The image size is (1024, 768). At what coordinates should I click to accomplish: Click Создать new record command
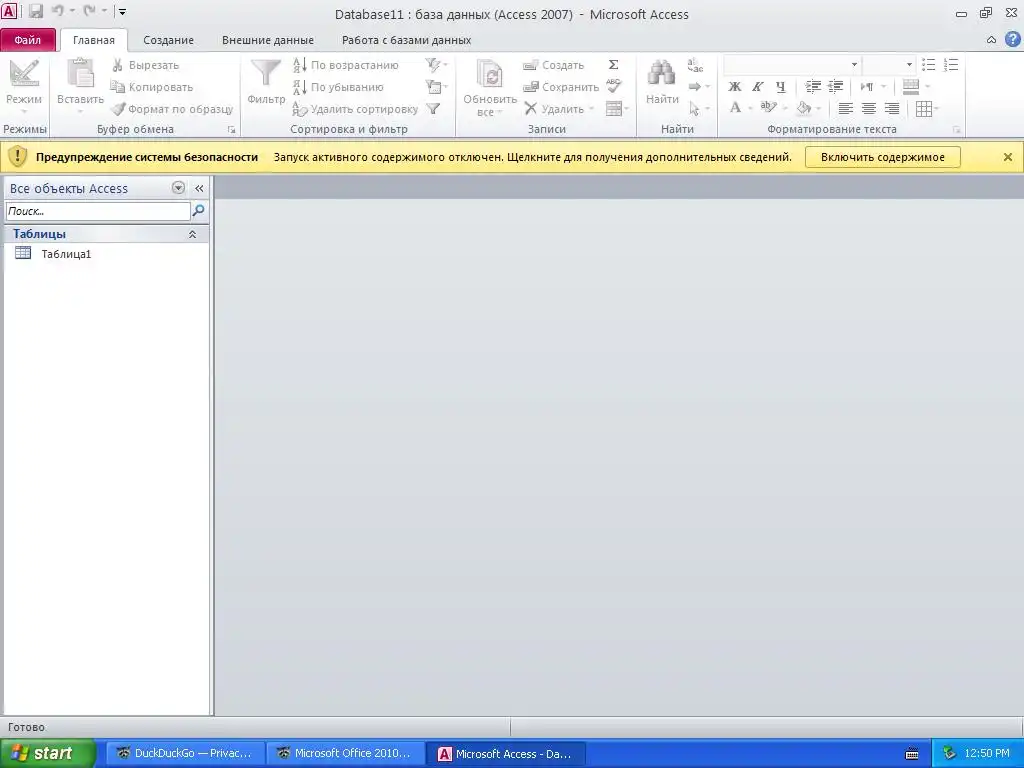tap(554, 65)
